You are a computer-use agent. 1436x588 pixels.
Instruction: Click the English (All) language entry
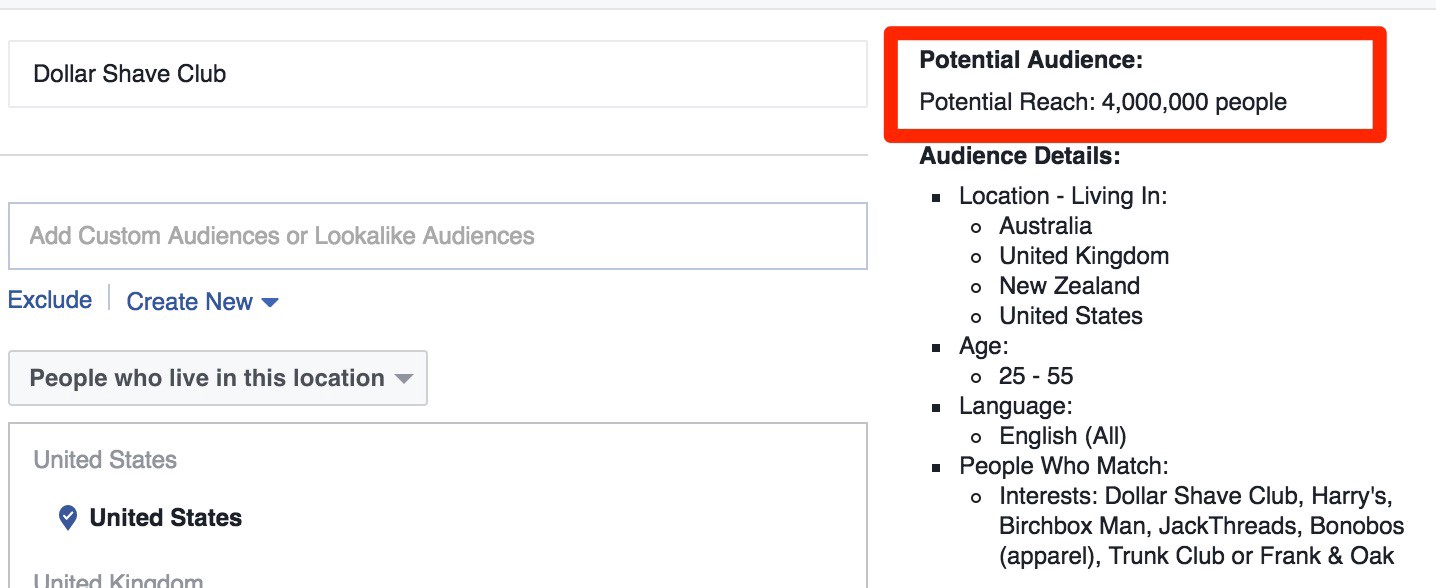click(1063, 436)
